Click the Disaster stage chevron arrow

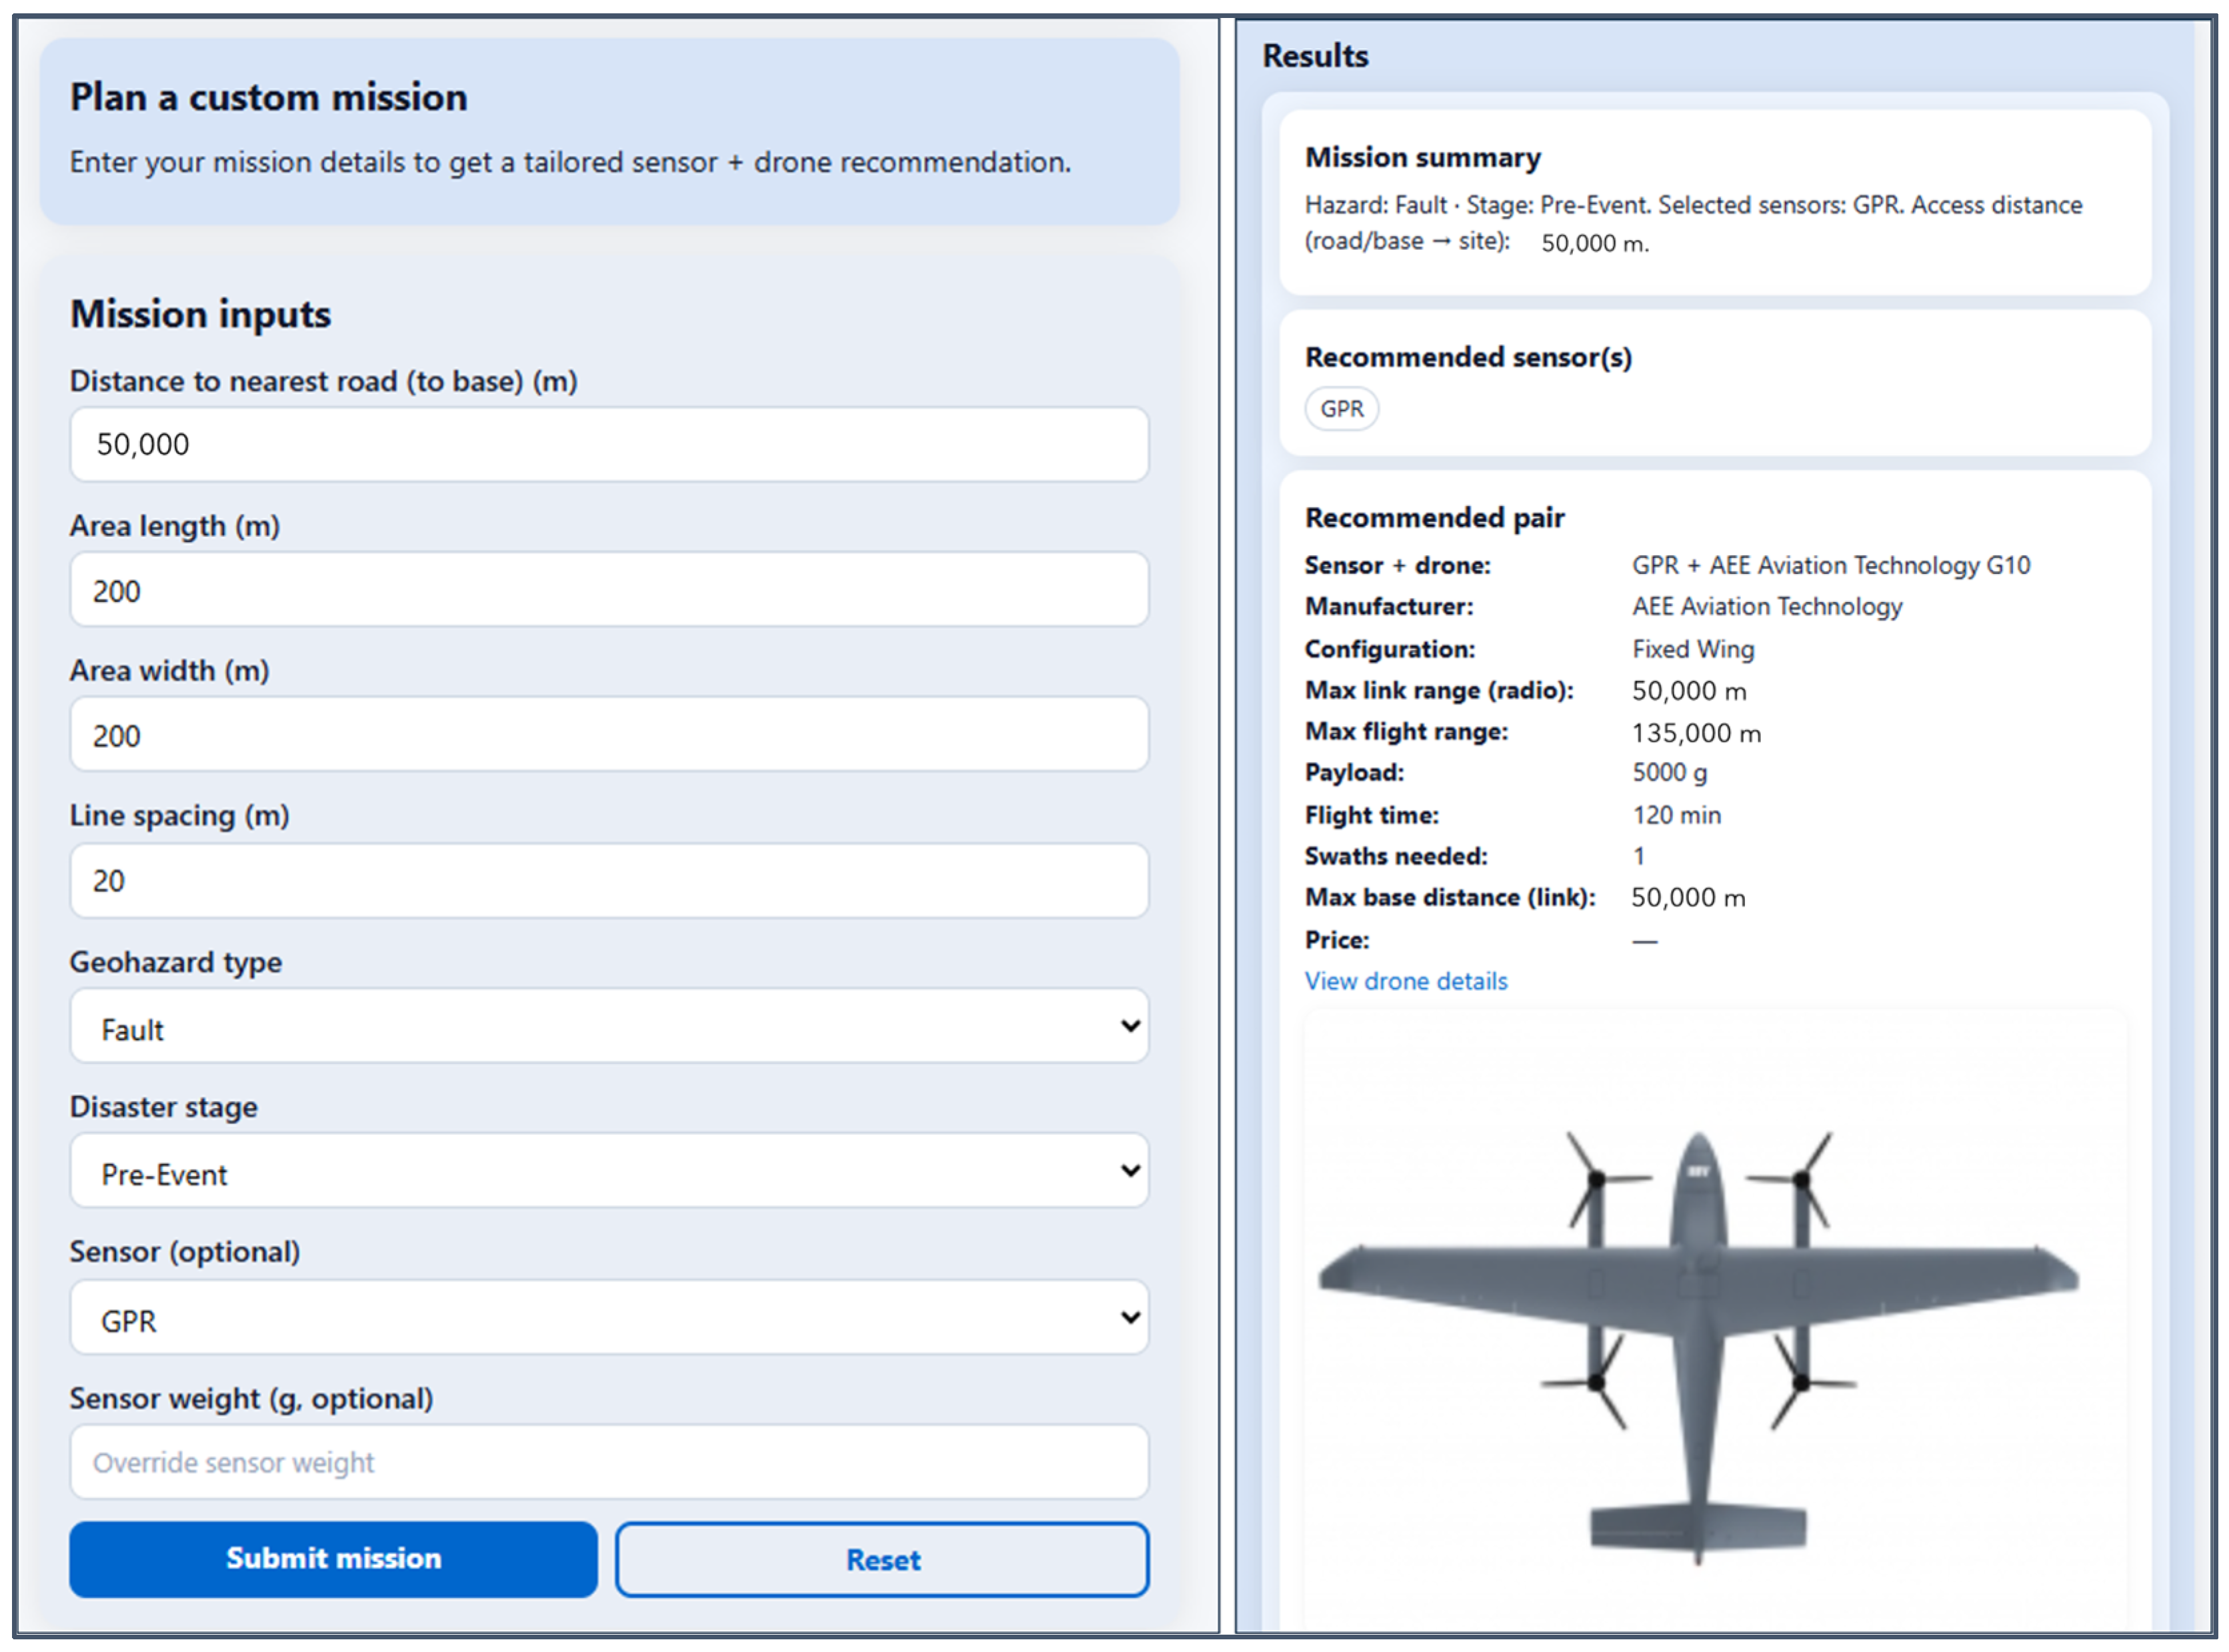click(1130, 1171)
